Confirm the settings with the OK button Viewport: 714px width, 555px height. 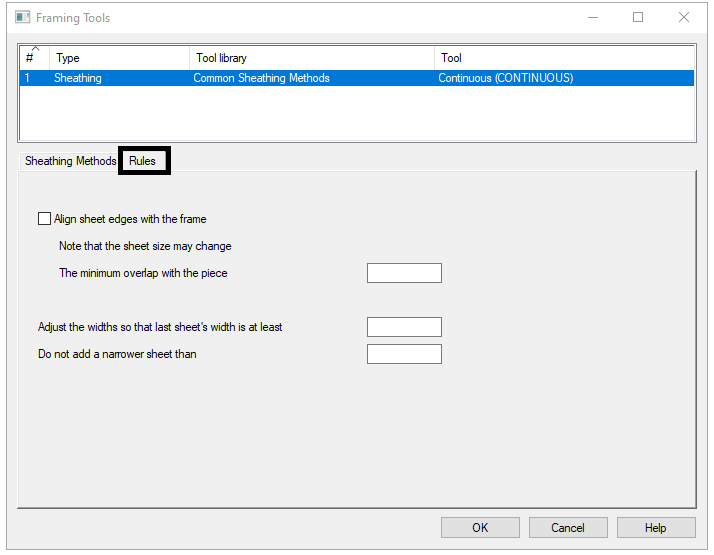coord(480,528)
